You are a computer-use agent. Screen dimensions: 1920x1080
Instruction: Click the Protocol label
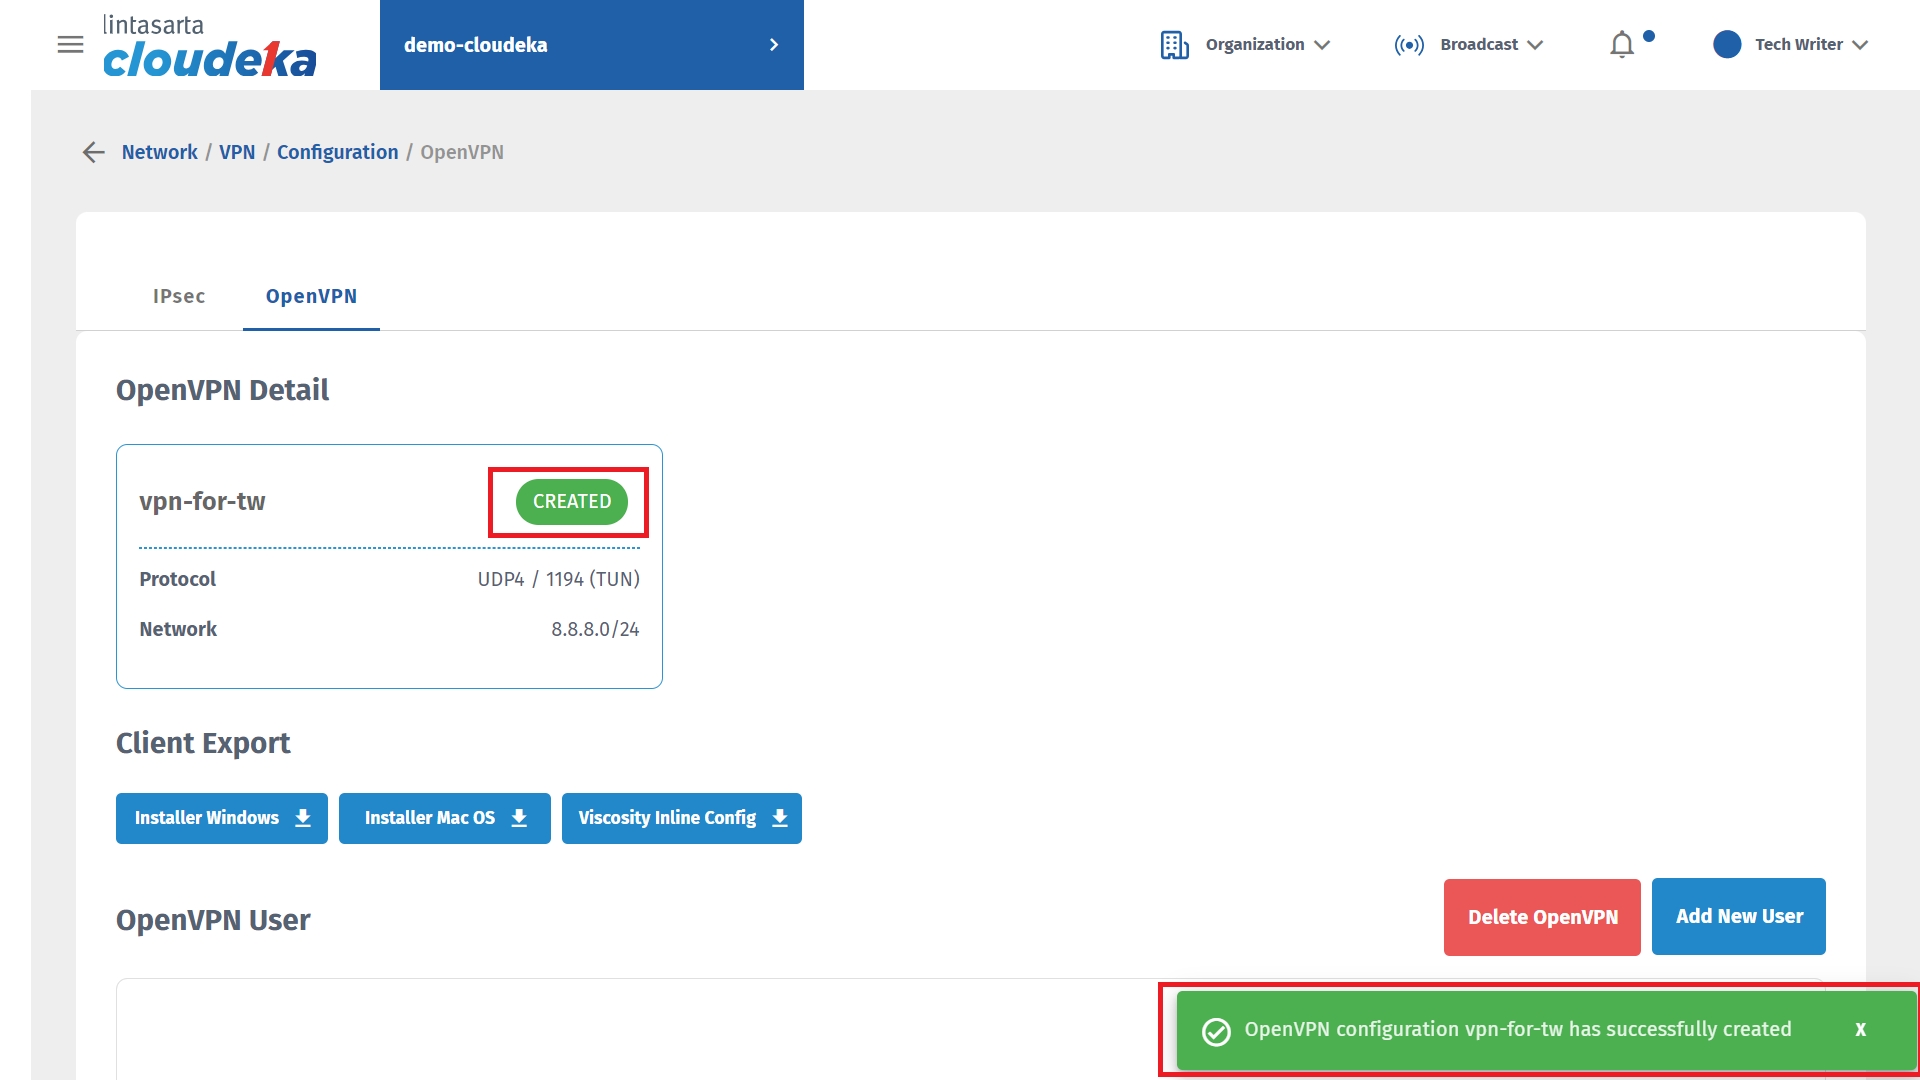click(178, 579)
